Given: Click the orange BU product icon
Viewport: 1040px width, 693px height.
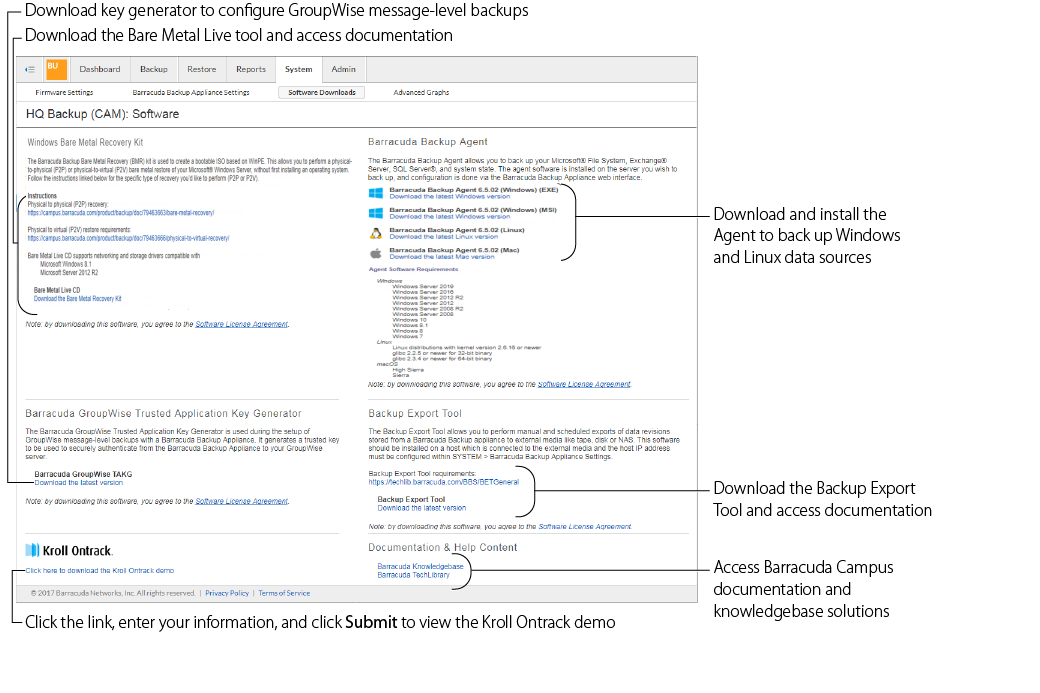Looking at the screenshot, I should pyautogui.click(x=56, y=69).
